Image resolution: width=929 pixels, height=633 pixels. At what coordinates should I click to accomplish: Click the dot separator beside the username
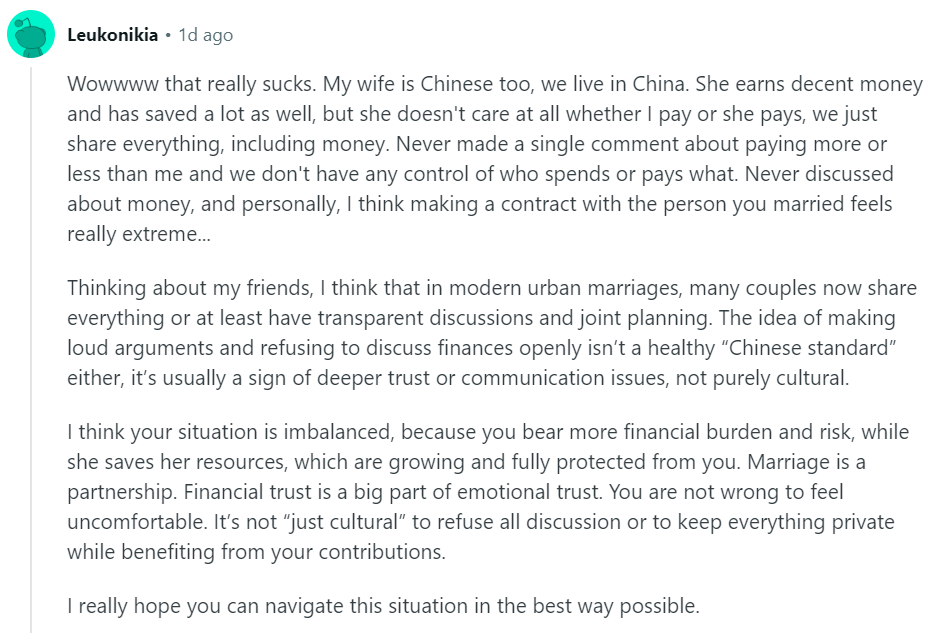tap(168, 36)
